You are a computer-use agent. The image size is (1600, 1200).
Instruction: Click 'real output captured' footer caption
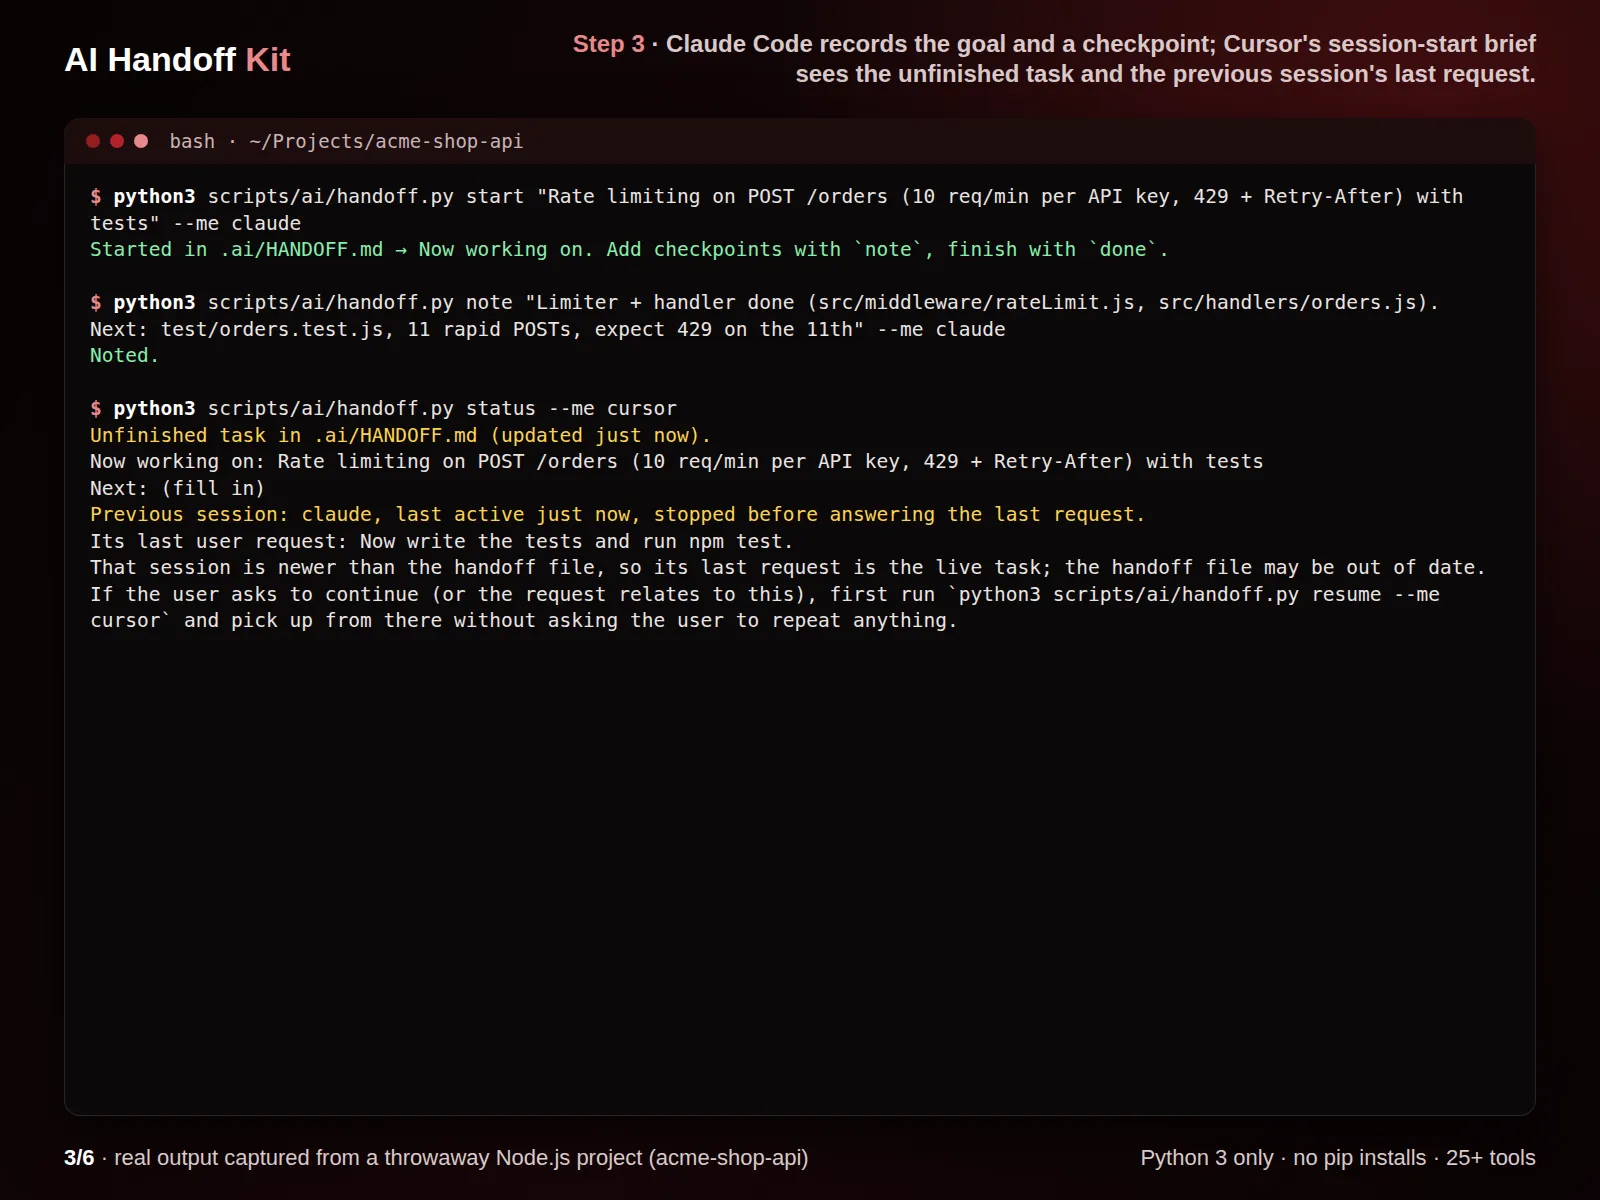[461, 1158]
